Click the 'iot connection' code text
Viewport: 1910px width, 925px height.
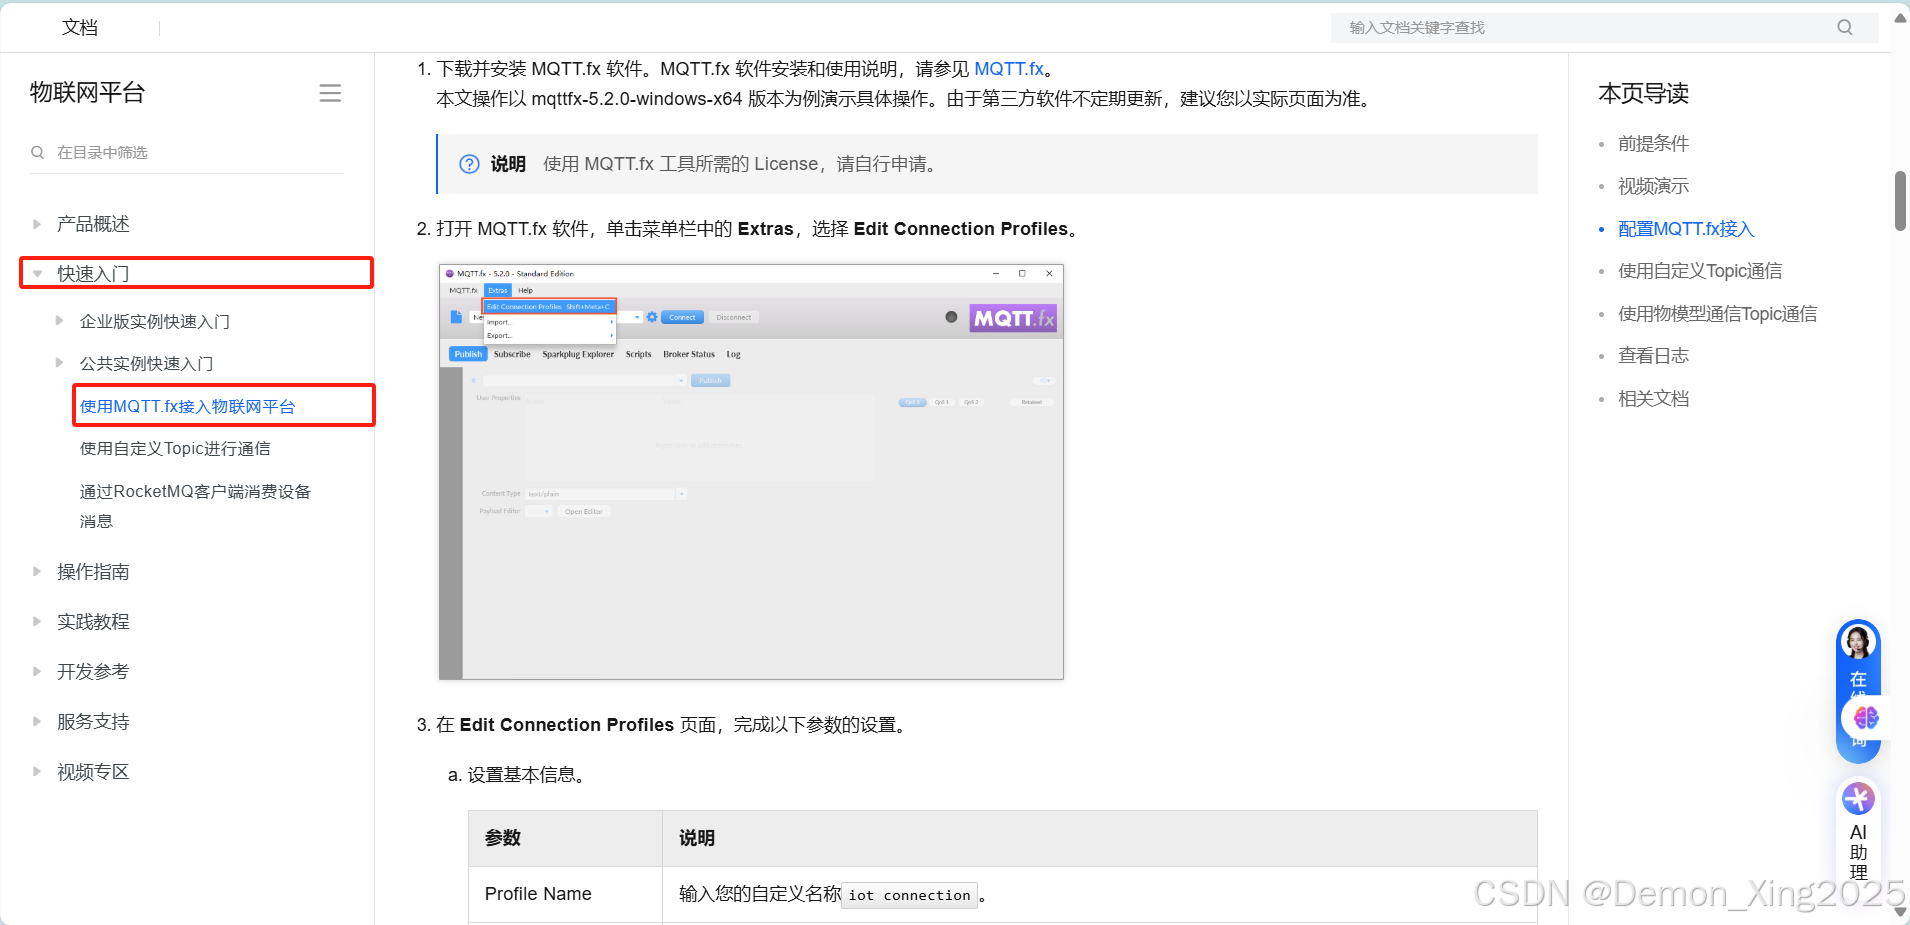(x=909, y=895)
